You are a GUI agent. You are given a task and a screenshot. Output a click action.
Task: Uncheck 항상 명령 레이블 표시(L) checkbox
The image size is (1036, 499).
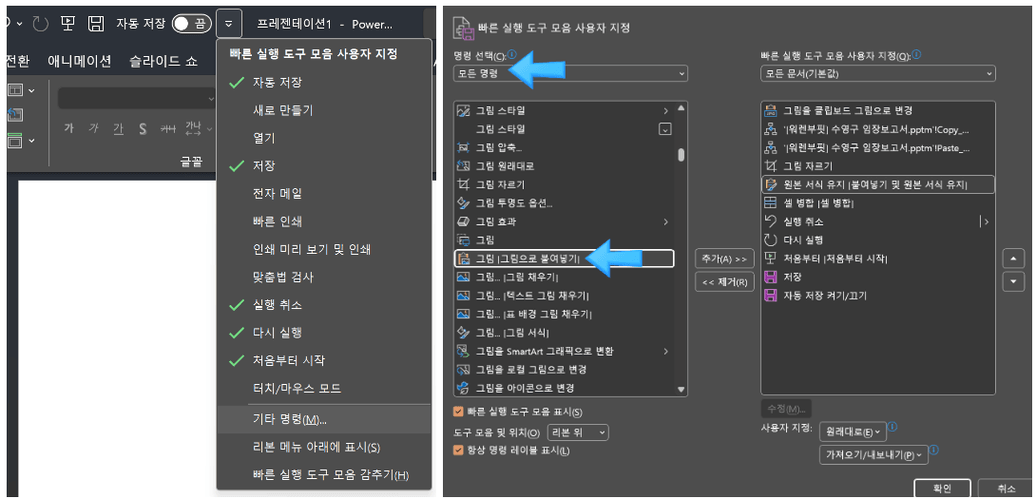point(458,451)
